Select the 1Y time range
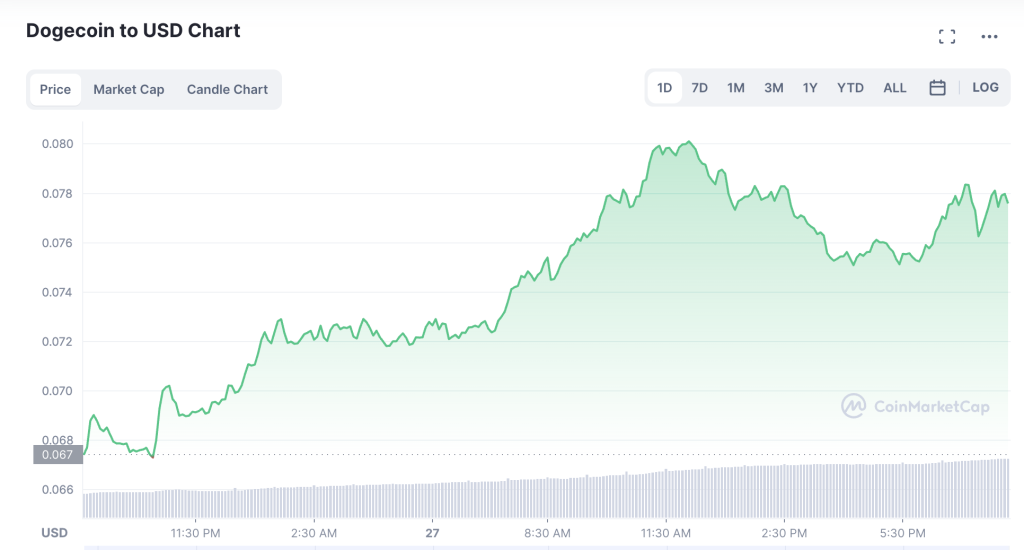This screenshot has height=550, width=1024. tap(810, 88)
